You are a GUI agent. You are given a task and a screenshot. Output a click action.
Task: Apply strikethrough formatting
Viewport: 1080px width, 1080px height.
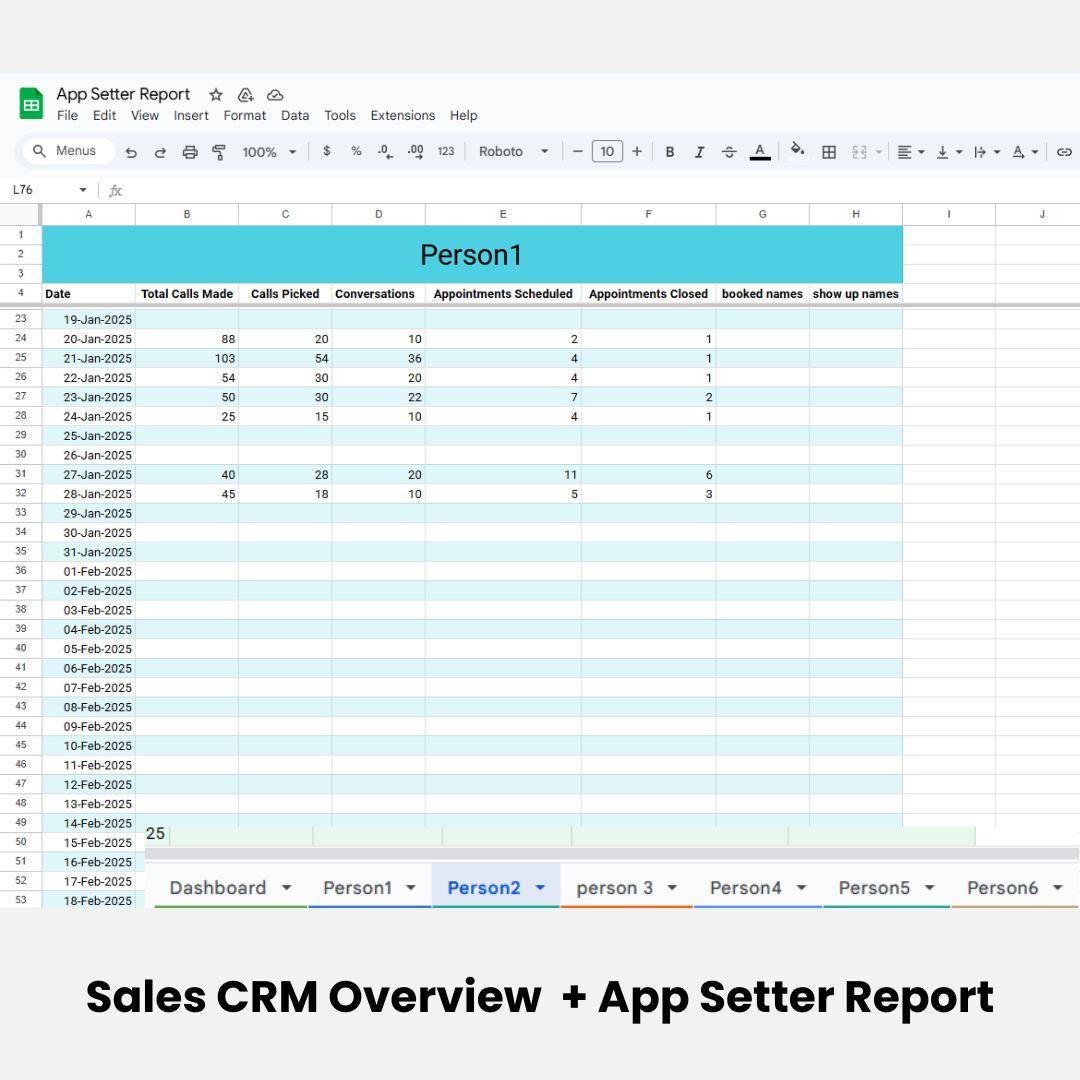[729, 152]
